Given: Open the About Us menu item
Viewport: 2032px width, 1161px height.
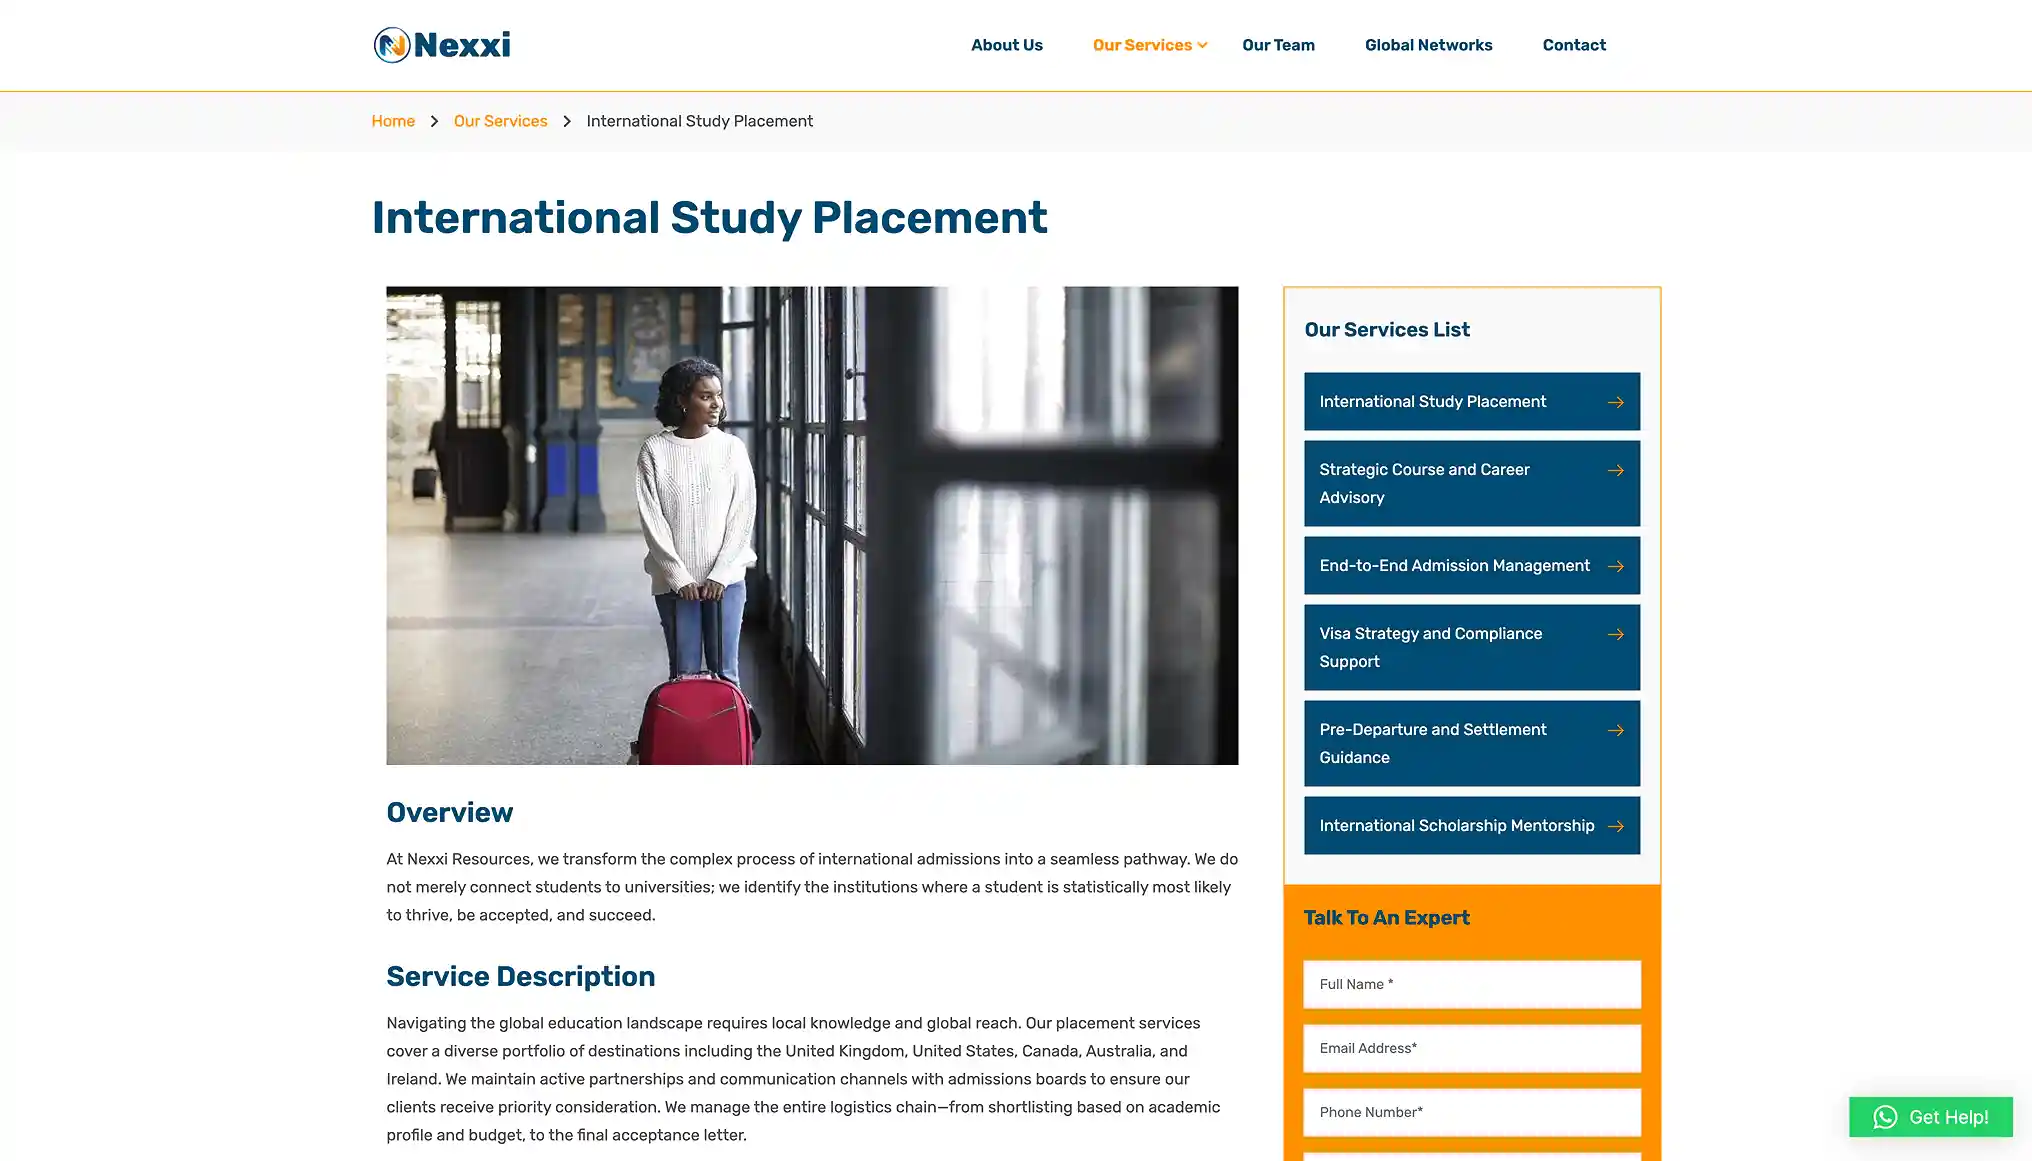Looking at the screenshot, I should pyautogui.click(x=1006, y=45).
